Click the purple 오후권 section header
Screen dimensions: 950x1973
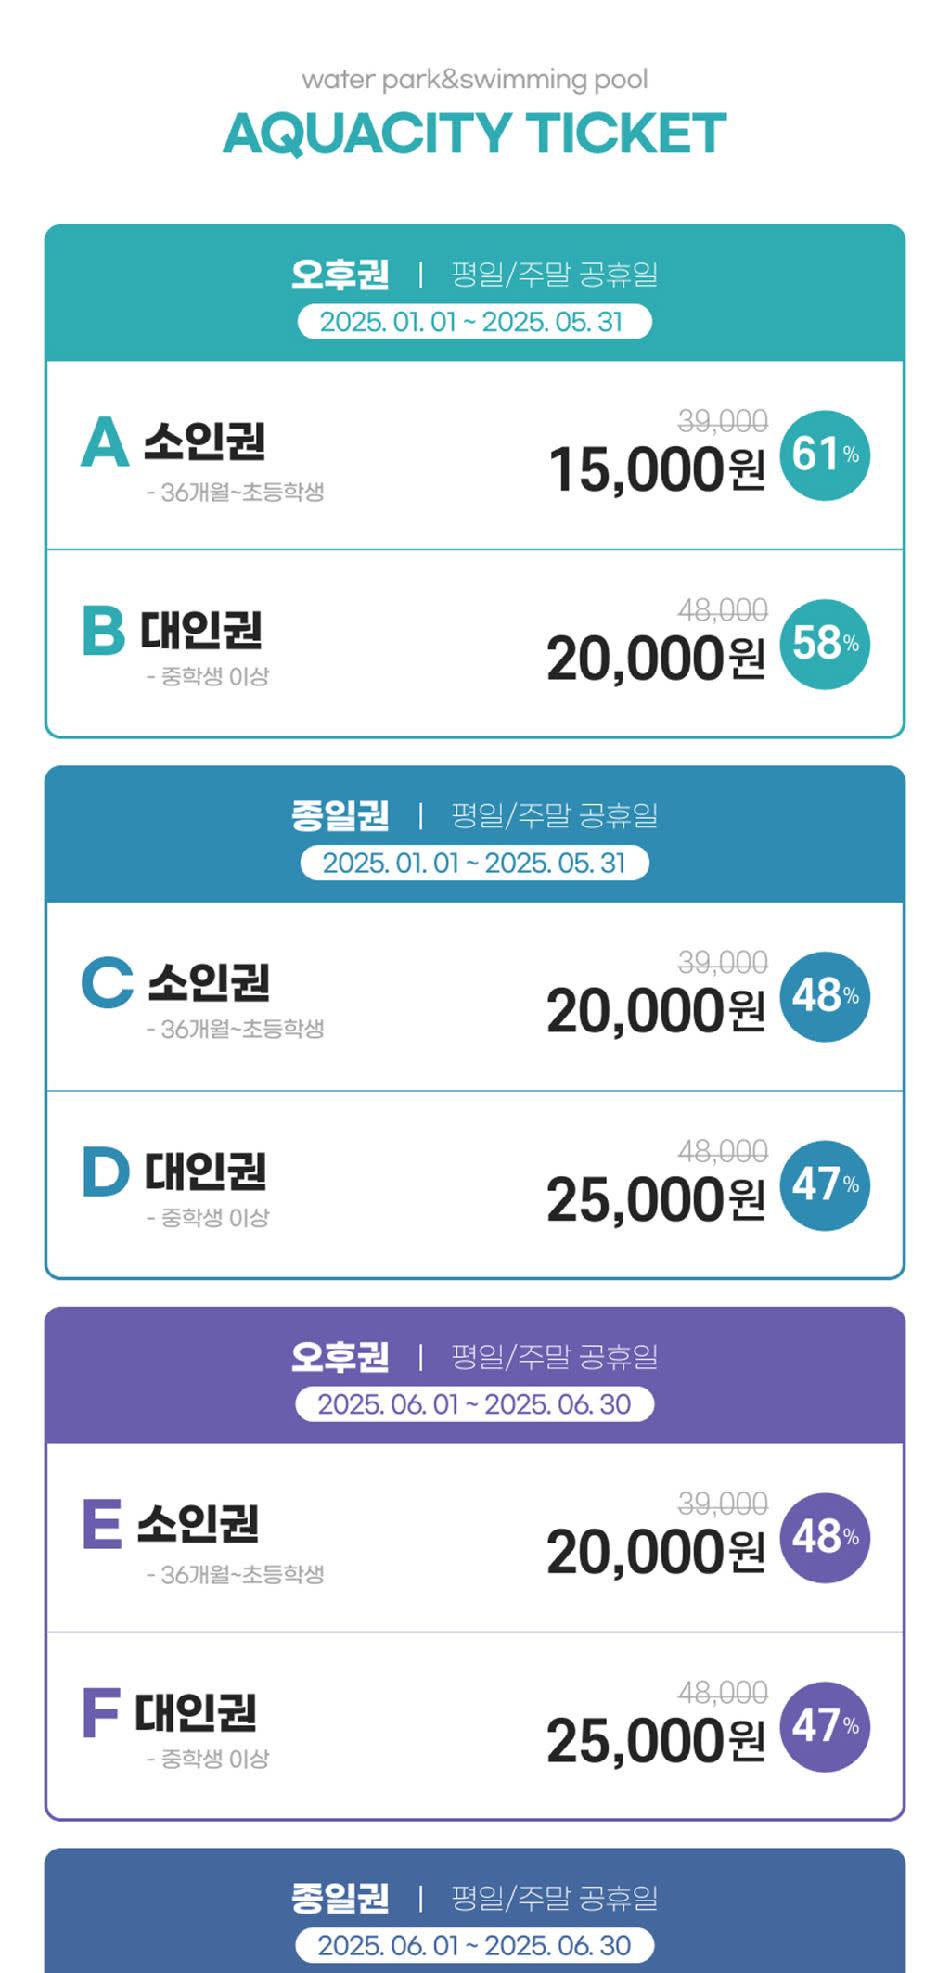[x=340, y=1357]
